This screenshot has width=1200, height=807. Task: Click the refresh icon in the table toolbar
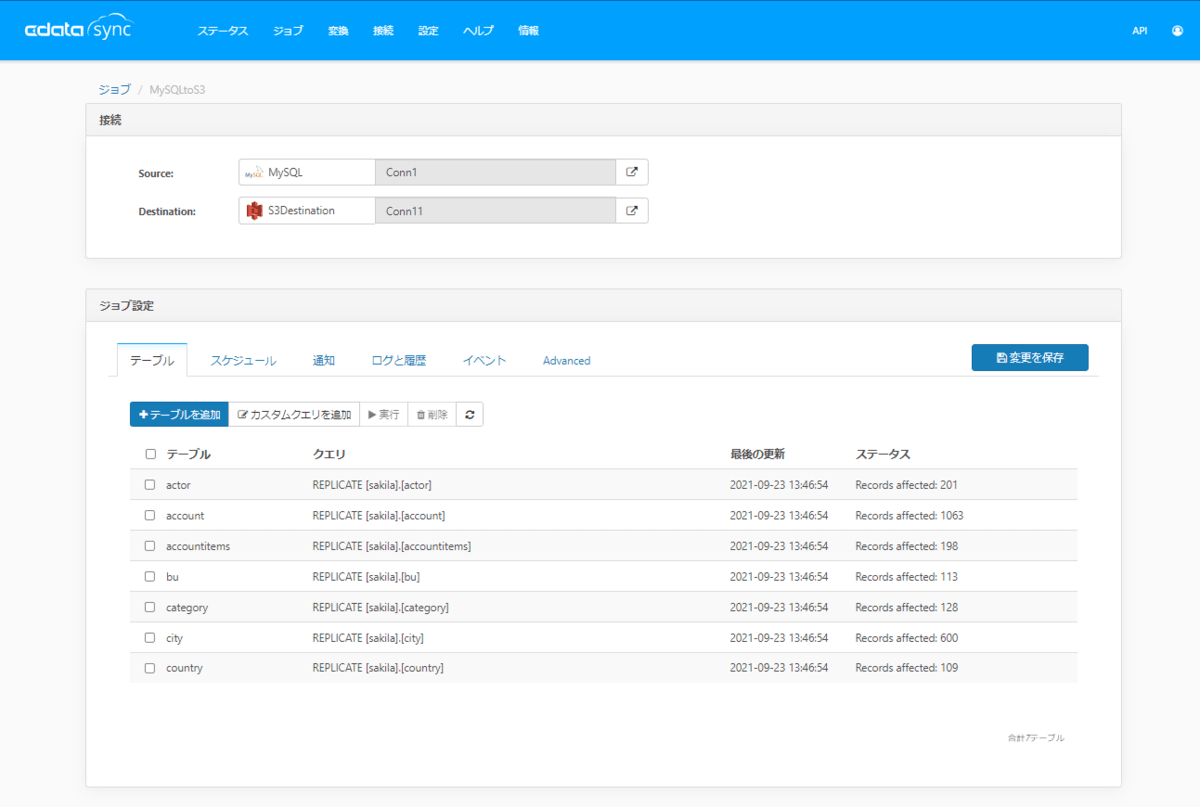469,413
